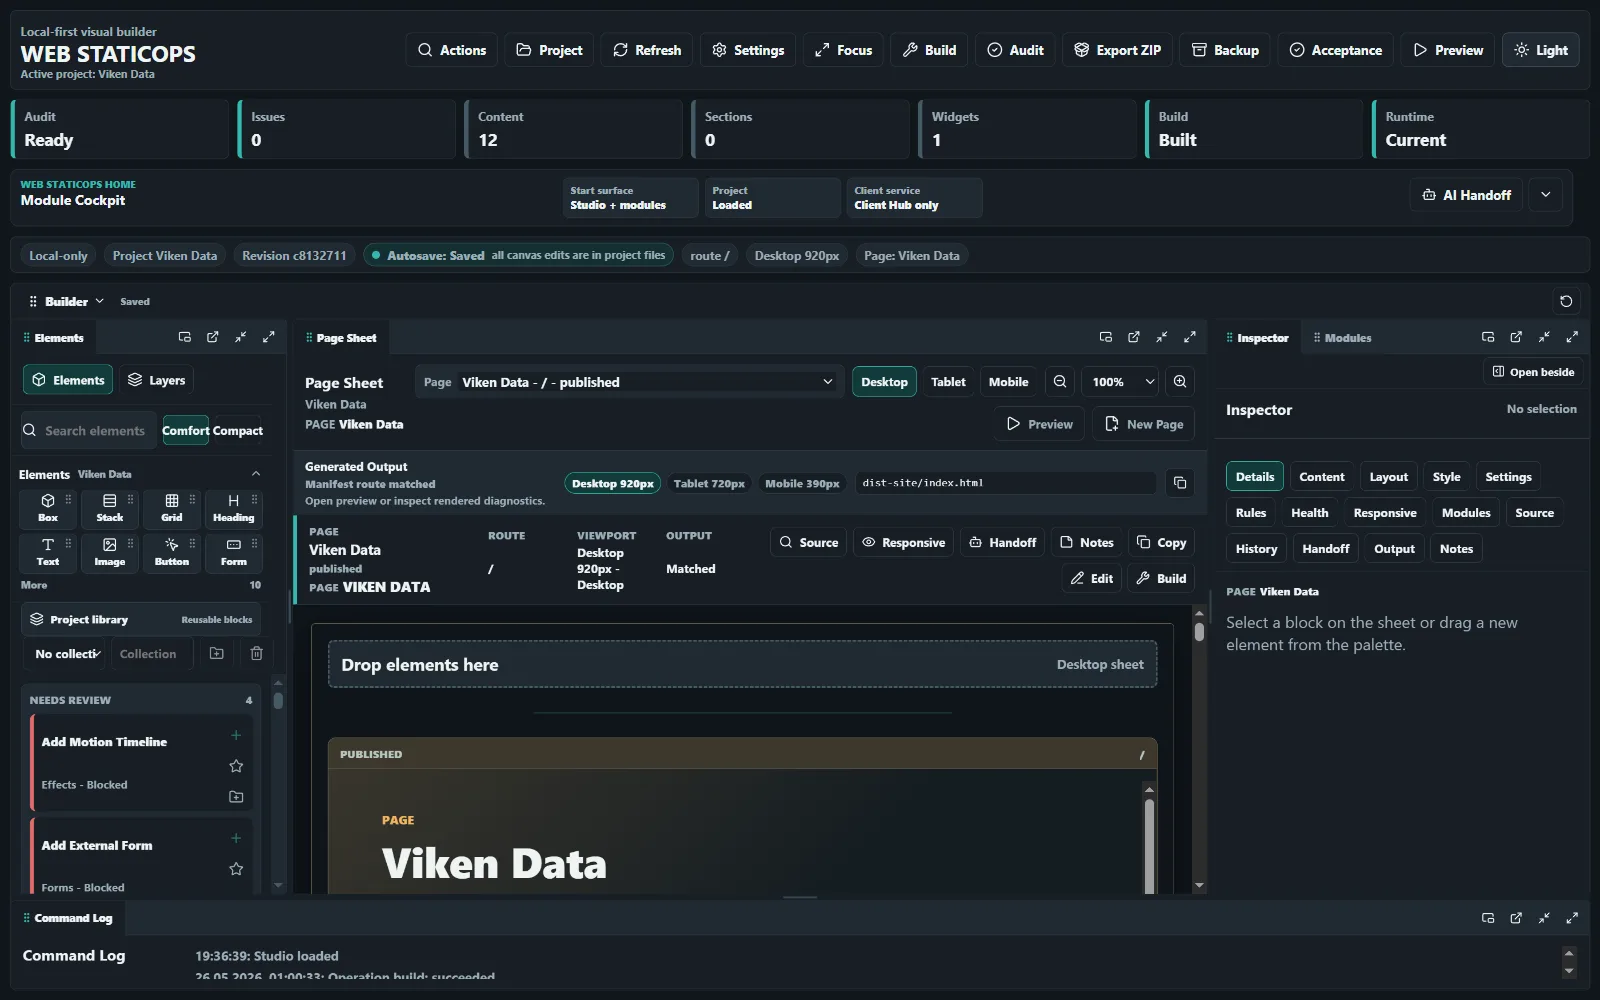Expand the AI Handoff chevron menu
1600x1000 pixels.
pyautogui.click(x=1546, y=195)
